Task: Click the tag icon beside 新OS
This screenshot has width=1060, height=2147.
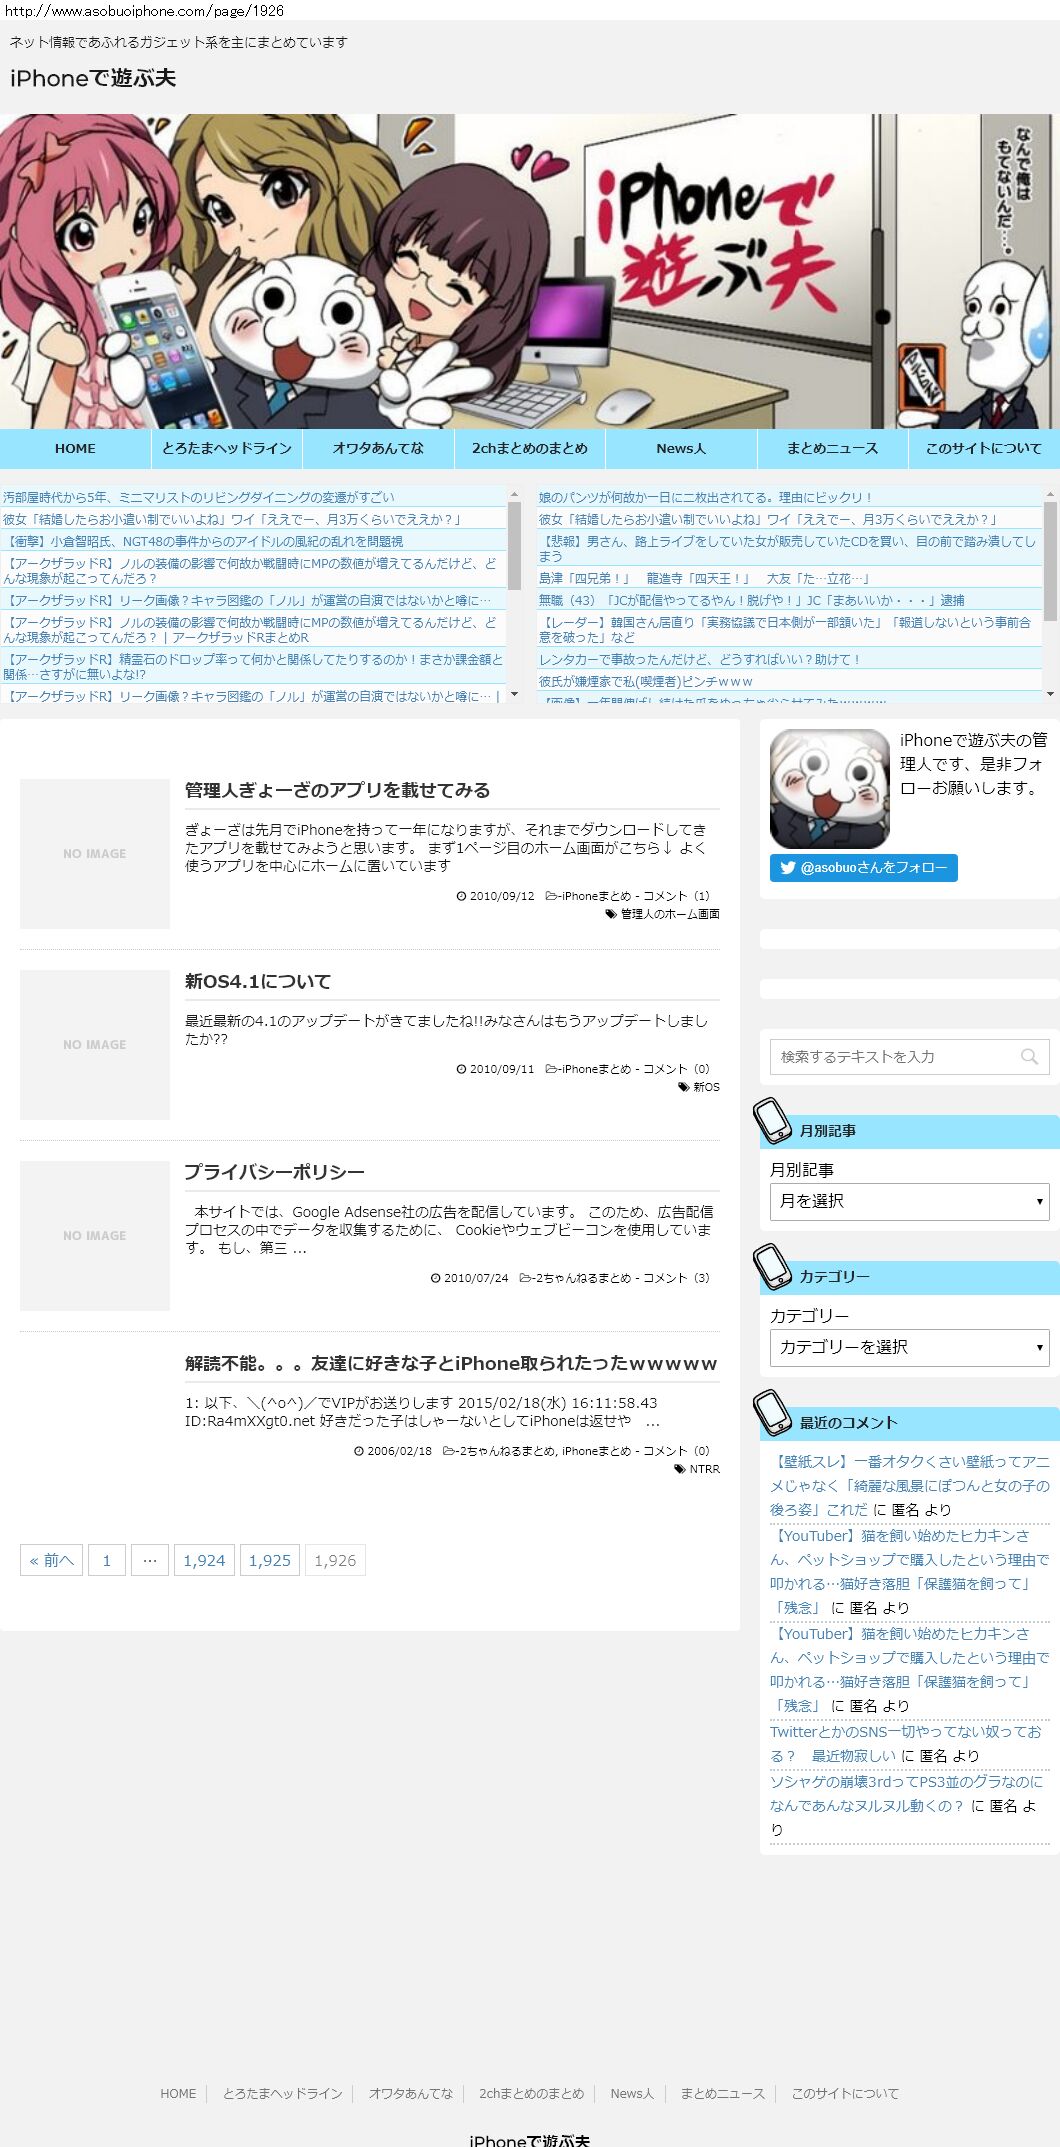Action: 684,1087
